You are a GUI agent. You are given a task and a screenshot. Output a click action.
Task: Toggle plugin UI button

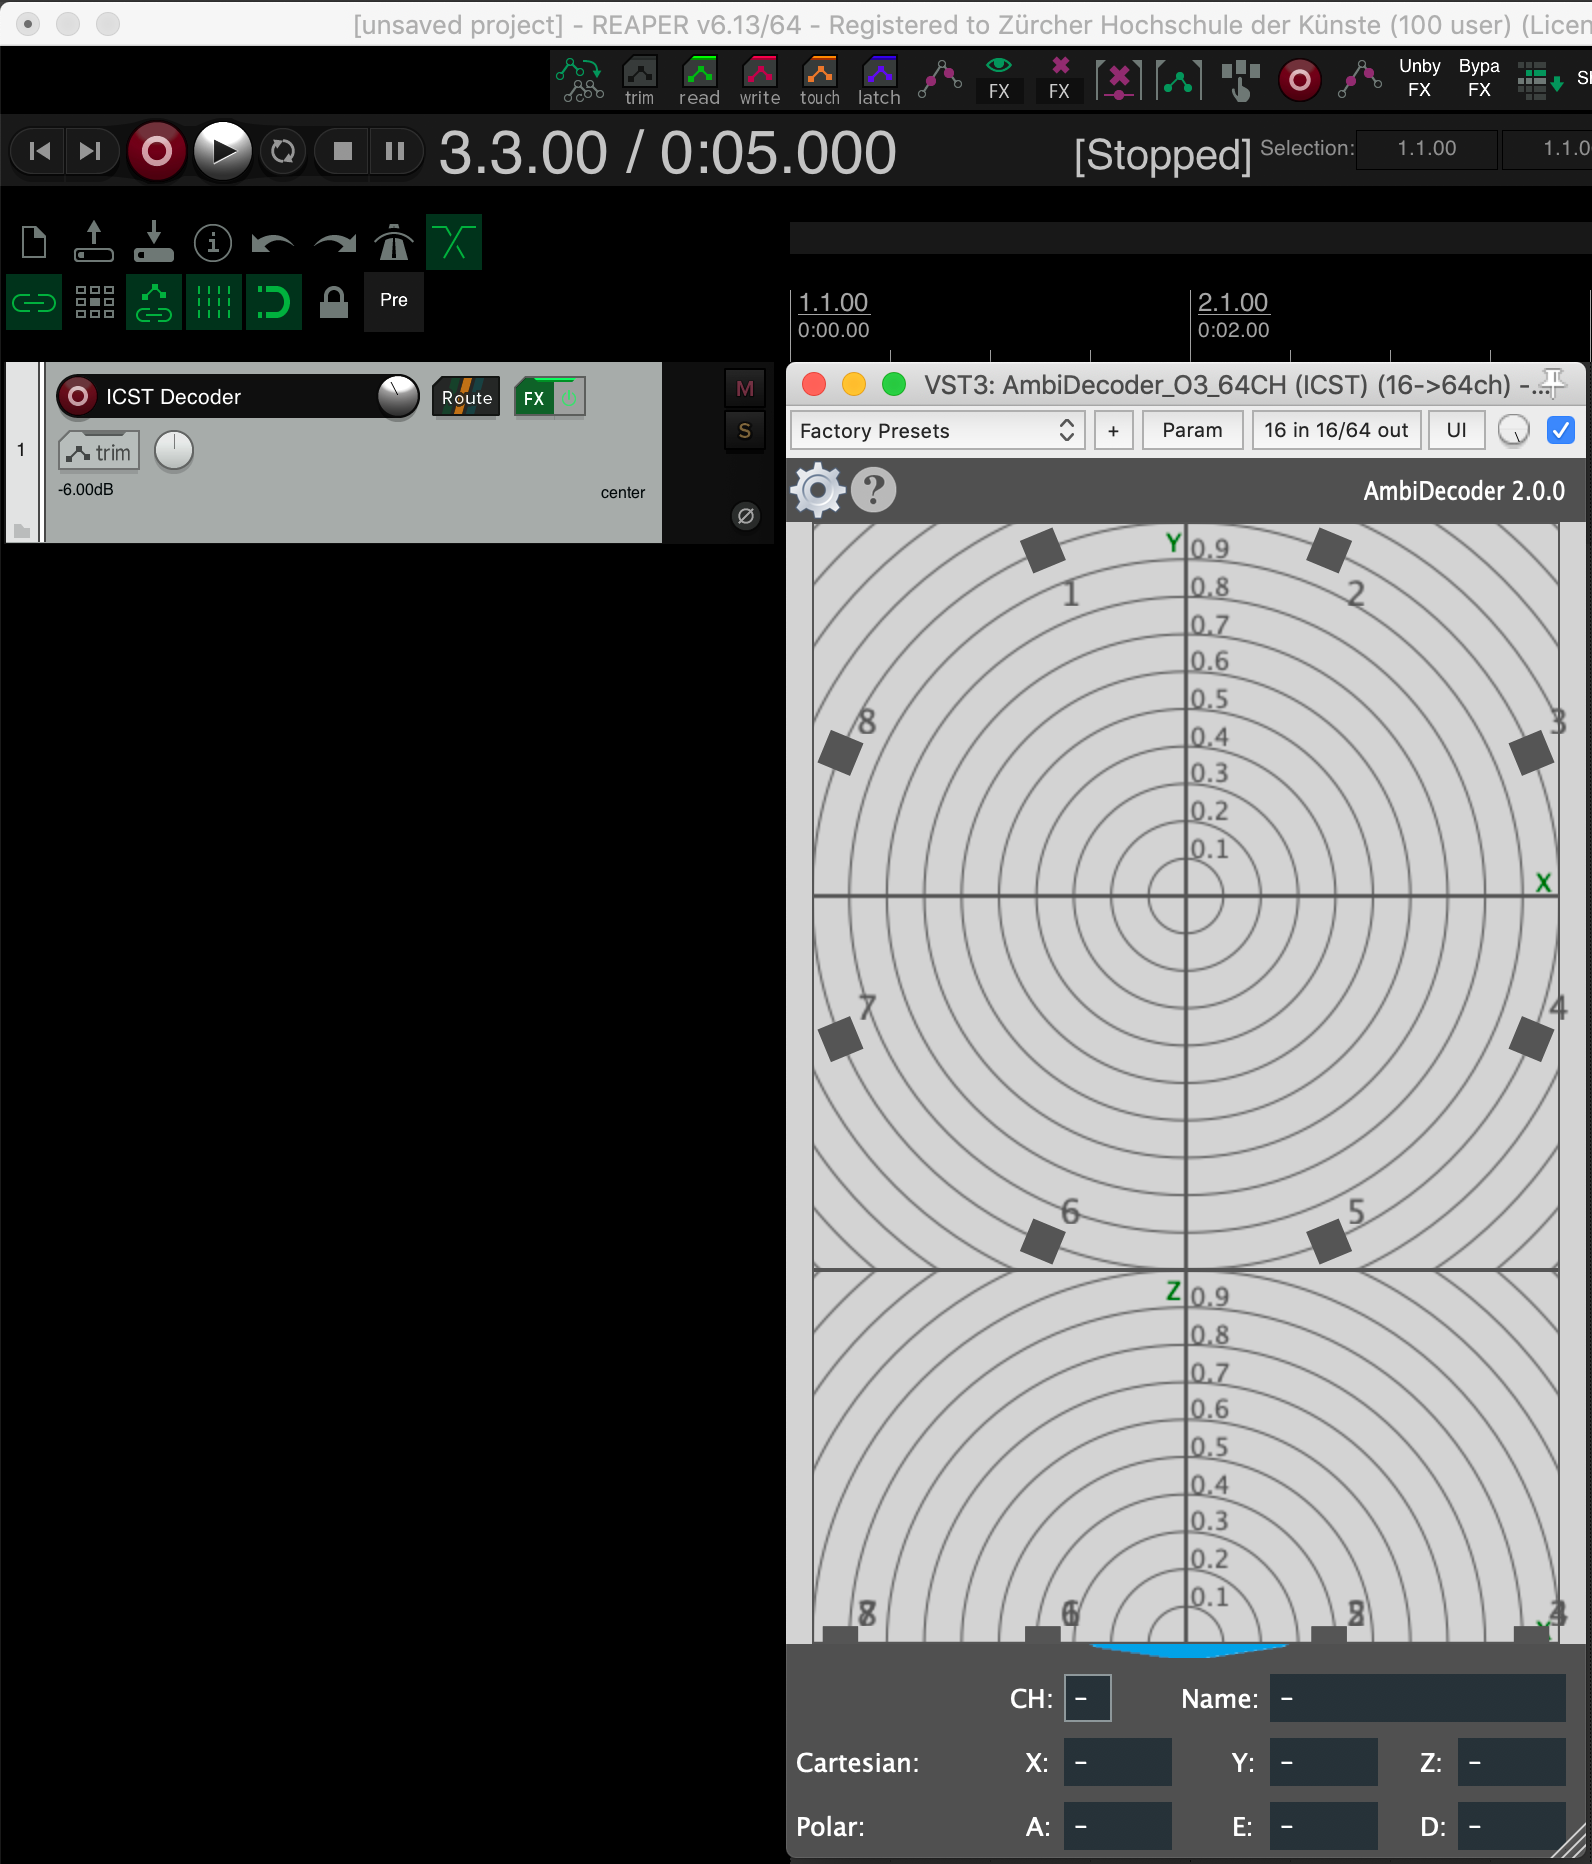point(1457,430)
